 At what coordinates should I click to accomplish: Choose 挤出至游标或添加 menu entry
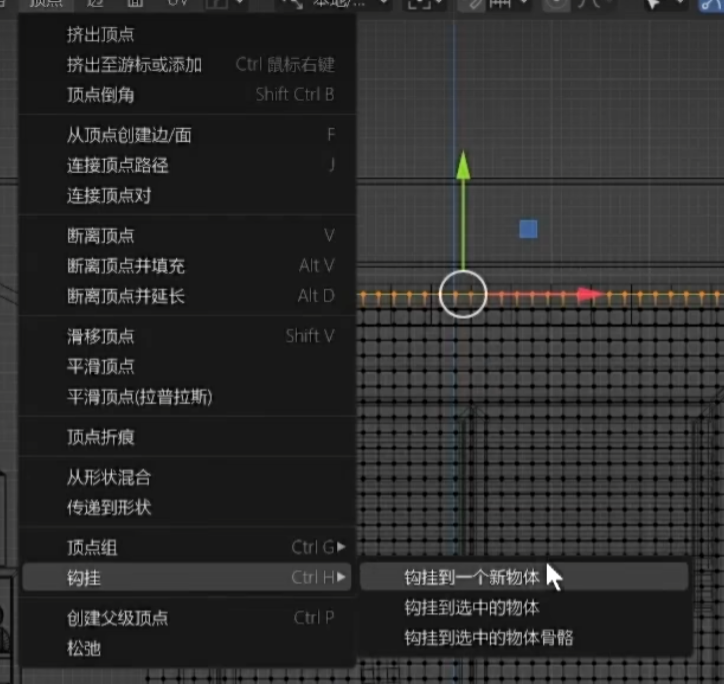click(134, 65)
